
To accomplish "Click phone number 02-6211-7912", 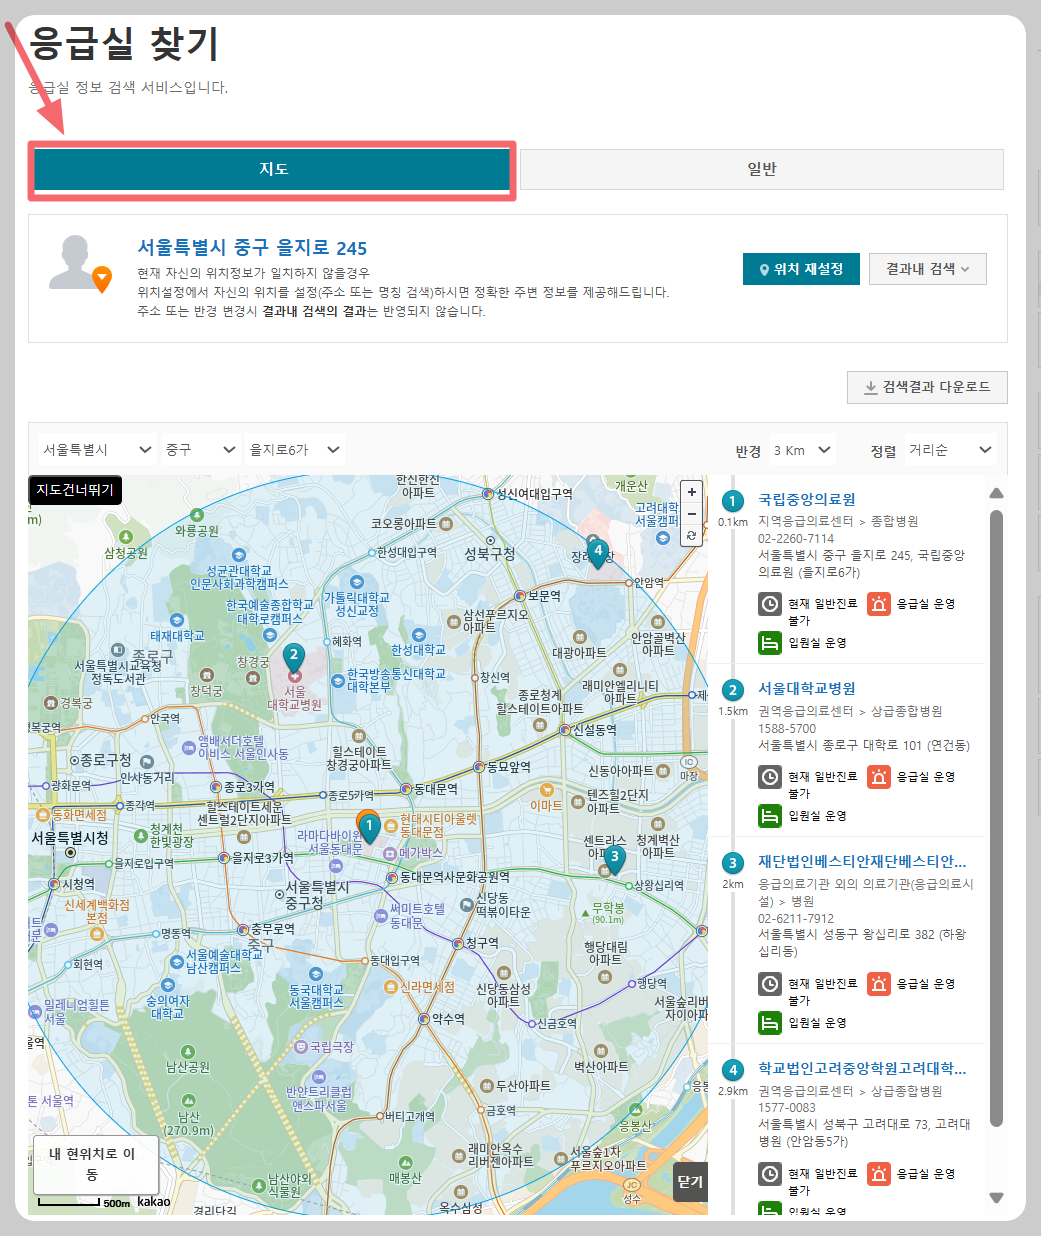I will [x=796, y=918].
